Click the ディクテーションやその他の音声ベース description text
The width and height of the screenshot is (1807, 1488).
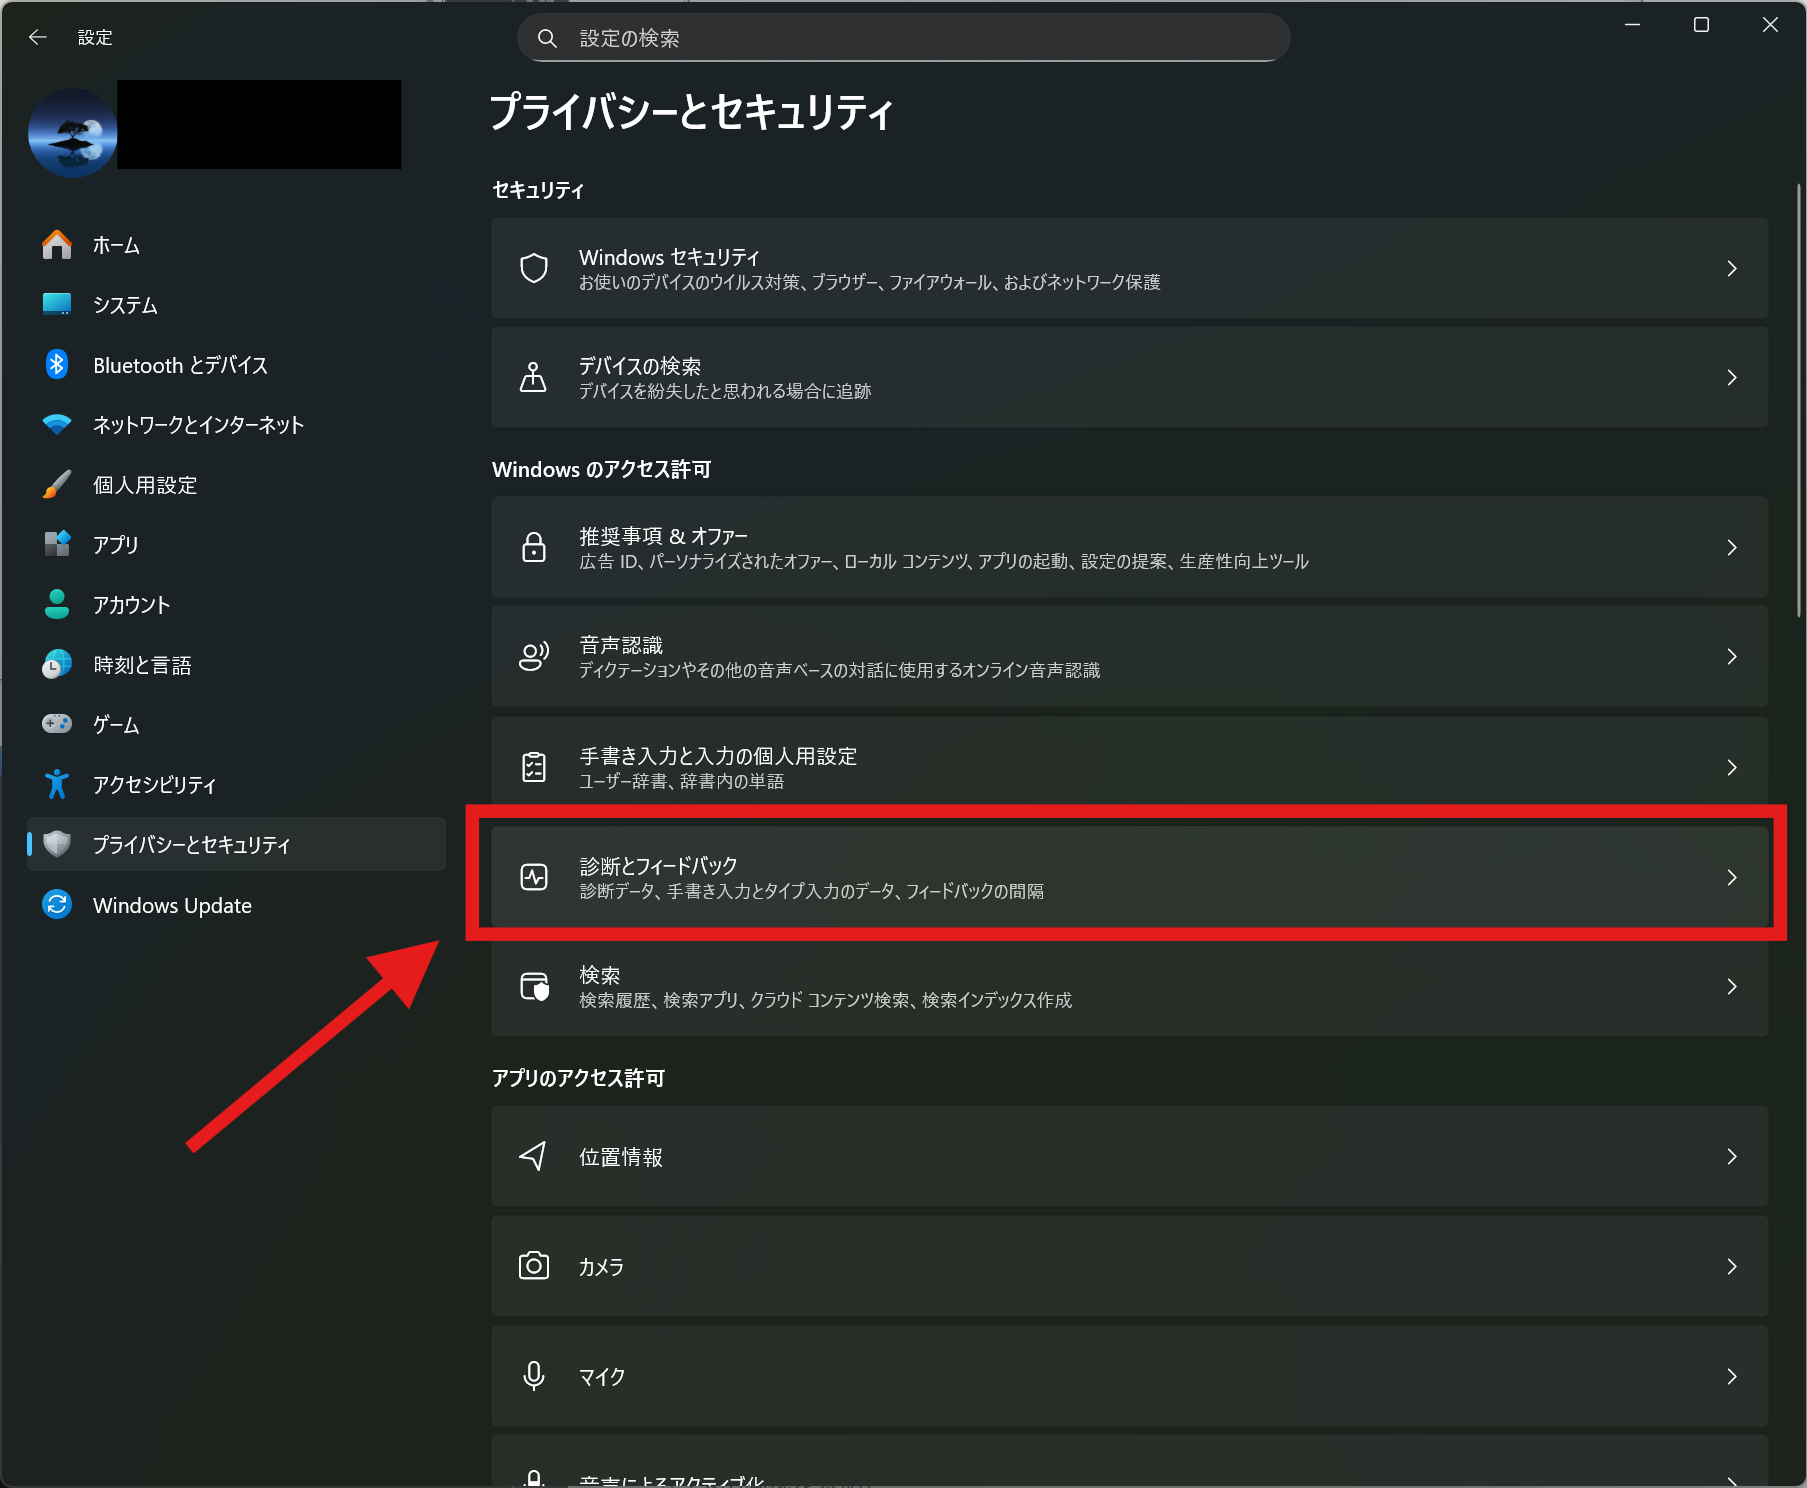coord(839,670)
